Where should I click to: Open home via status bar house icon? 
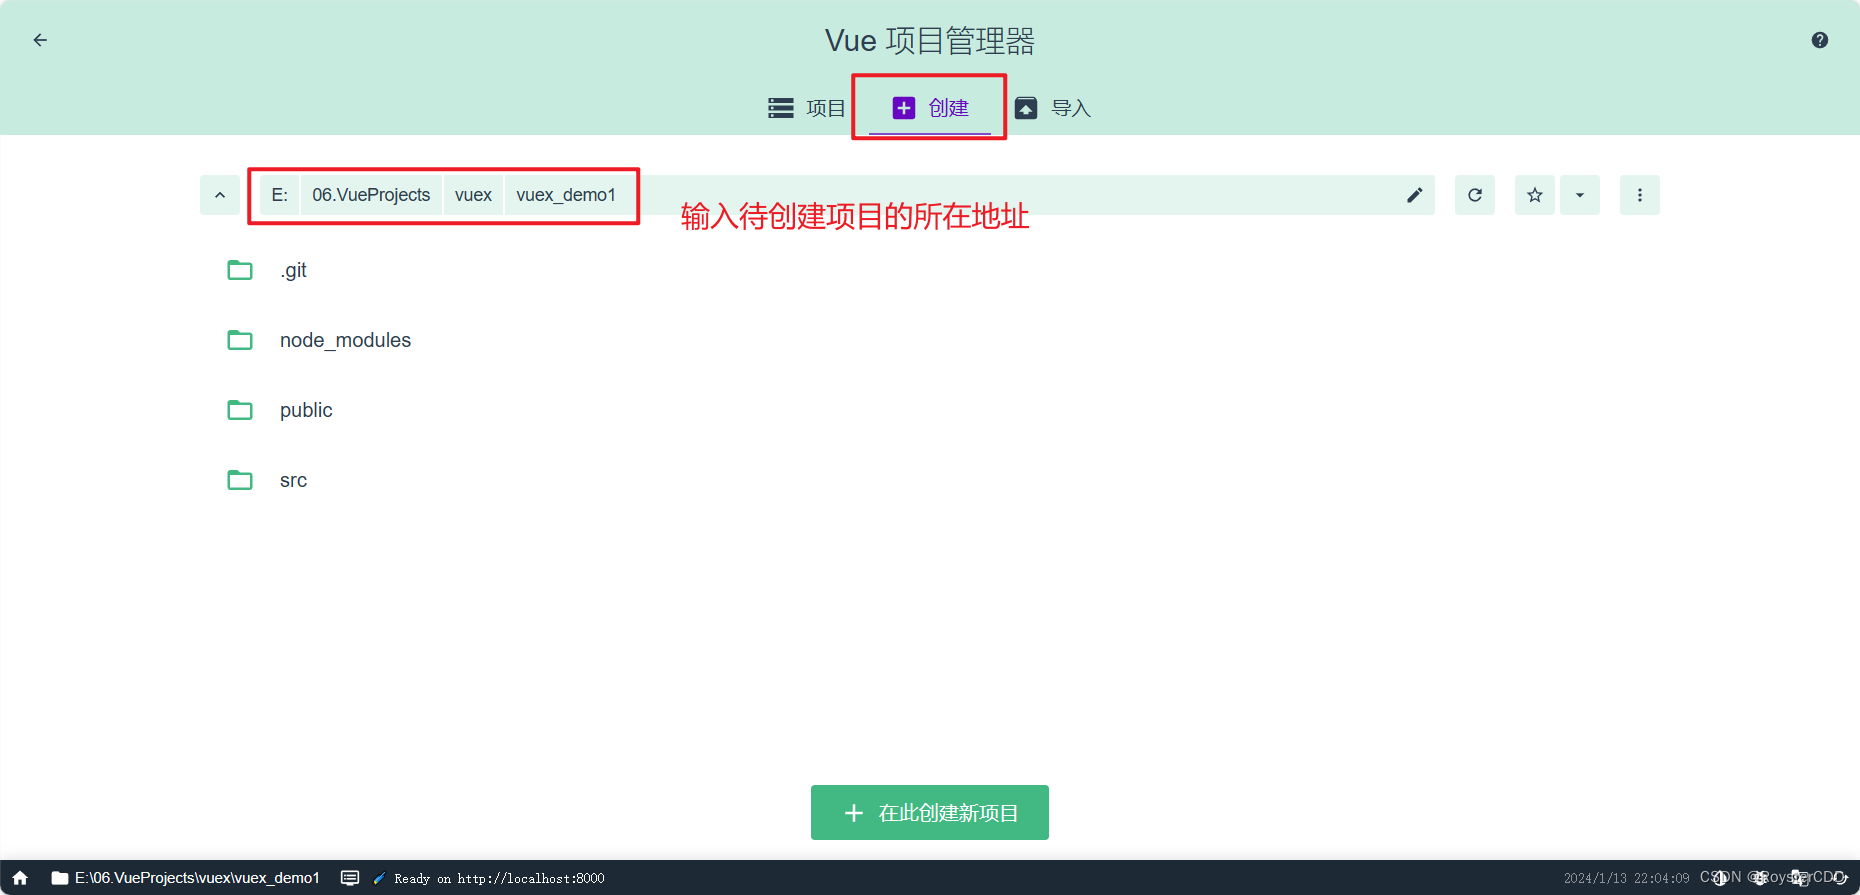point(20,878)
